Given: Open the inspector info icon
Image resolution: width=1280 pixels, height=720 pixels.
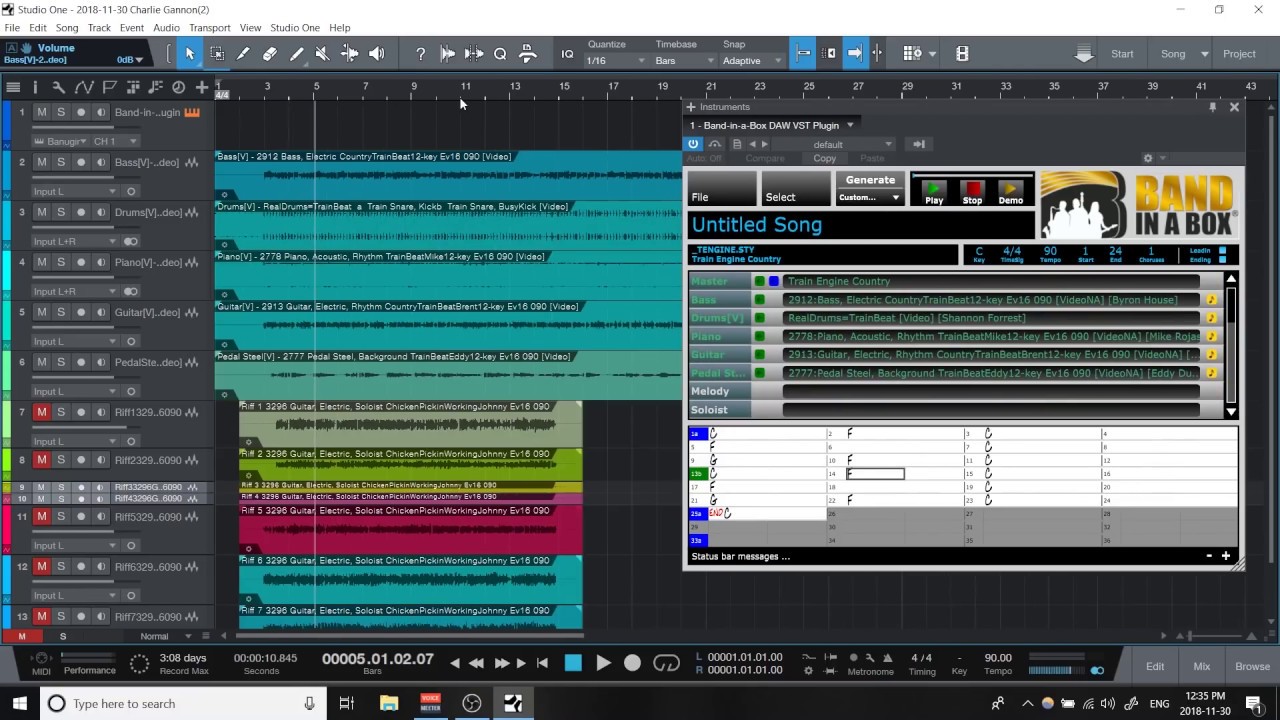Looking at the screenshot, I should [x=35, y=87].
